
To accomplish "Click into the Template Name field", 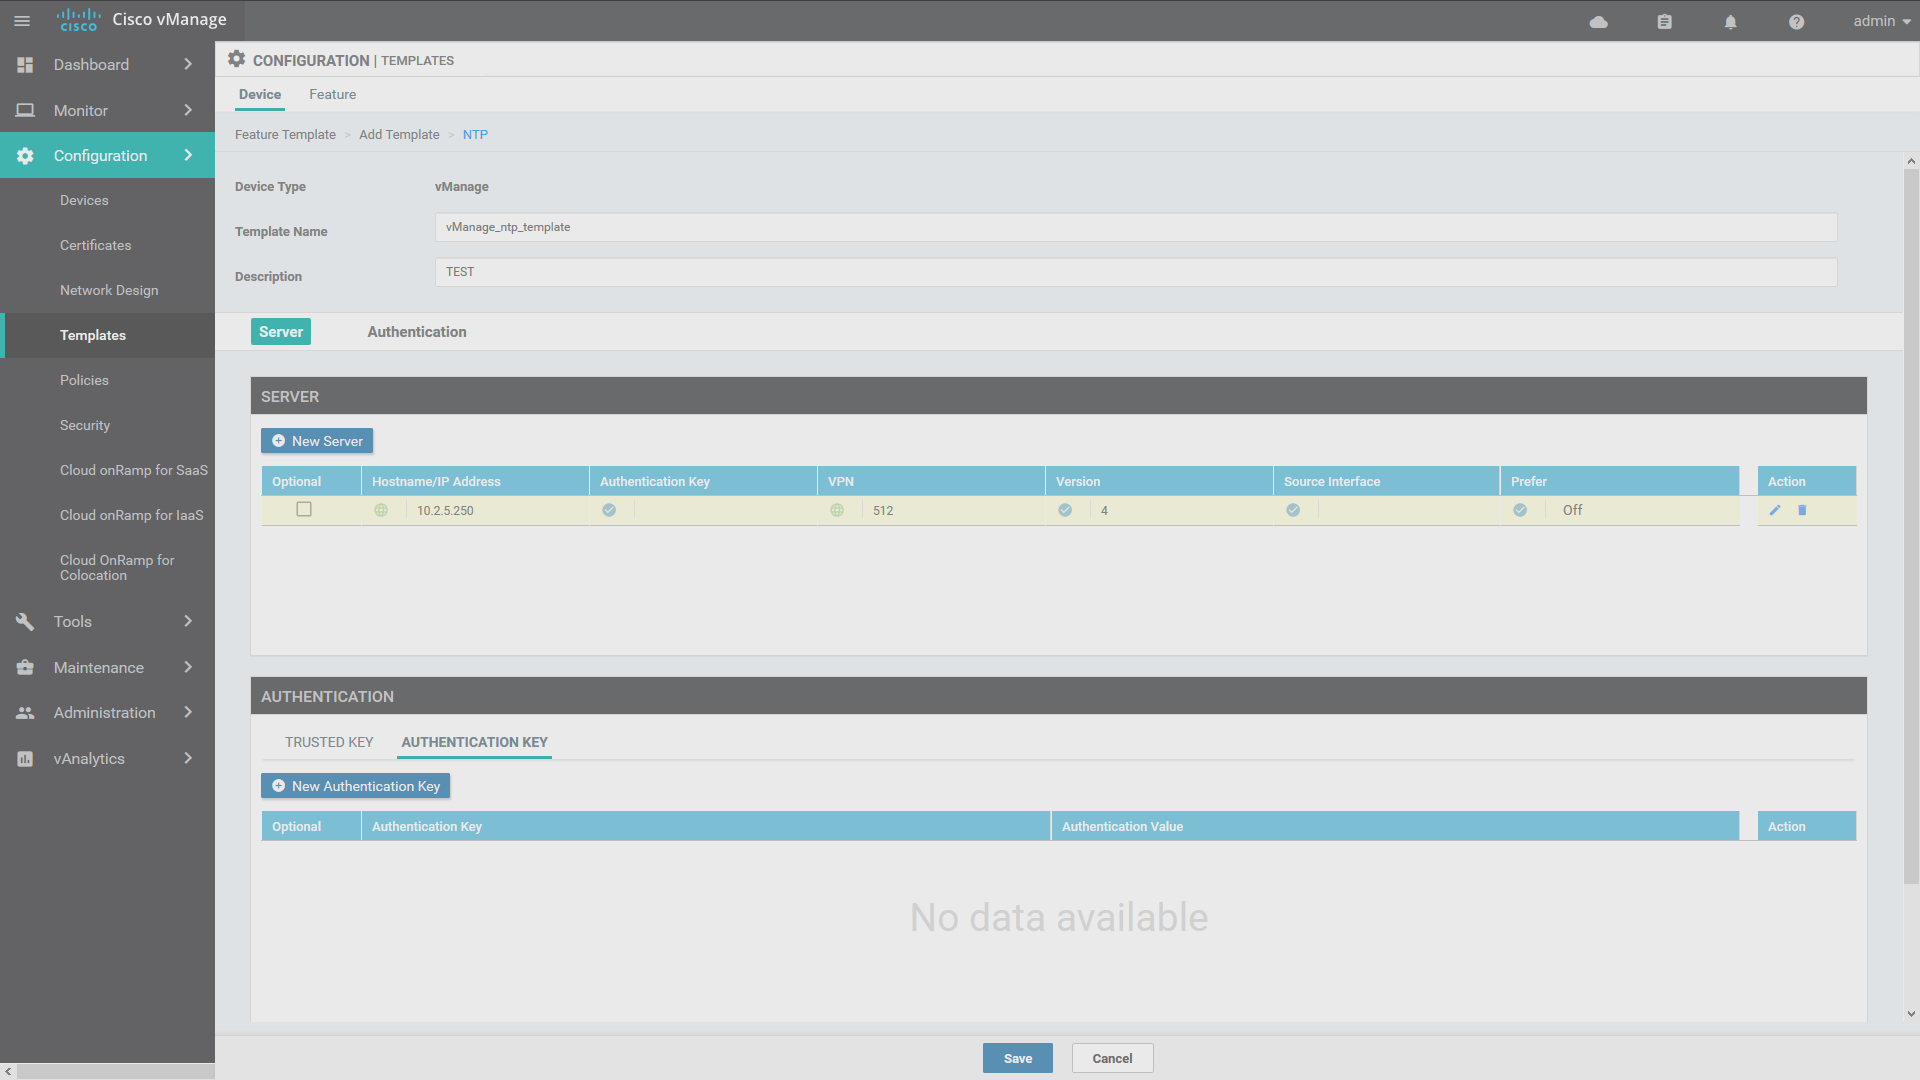I will pos(1135,227).
